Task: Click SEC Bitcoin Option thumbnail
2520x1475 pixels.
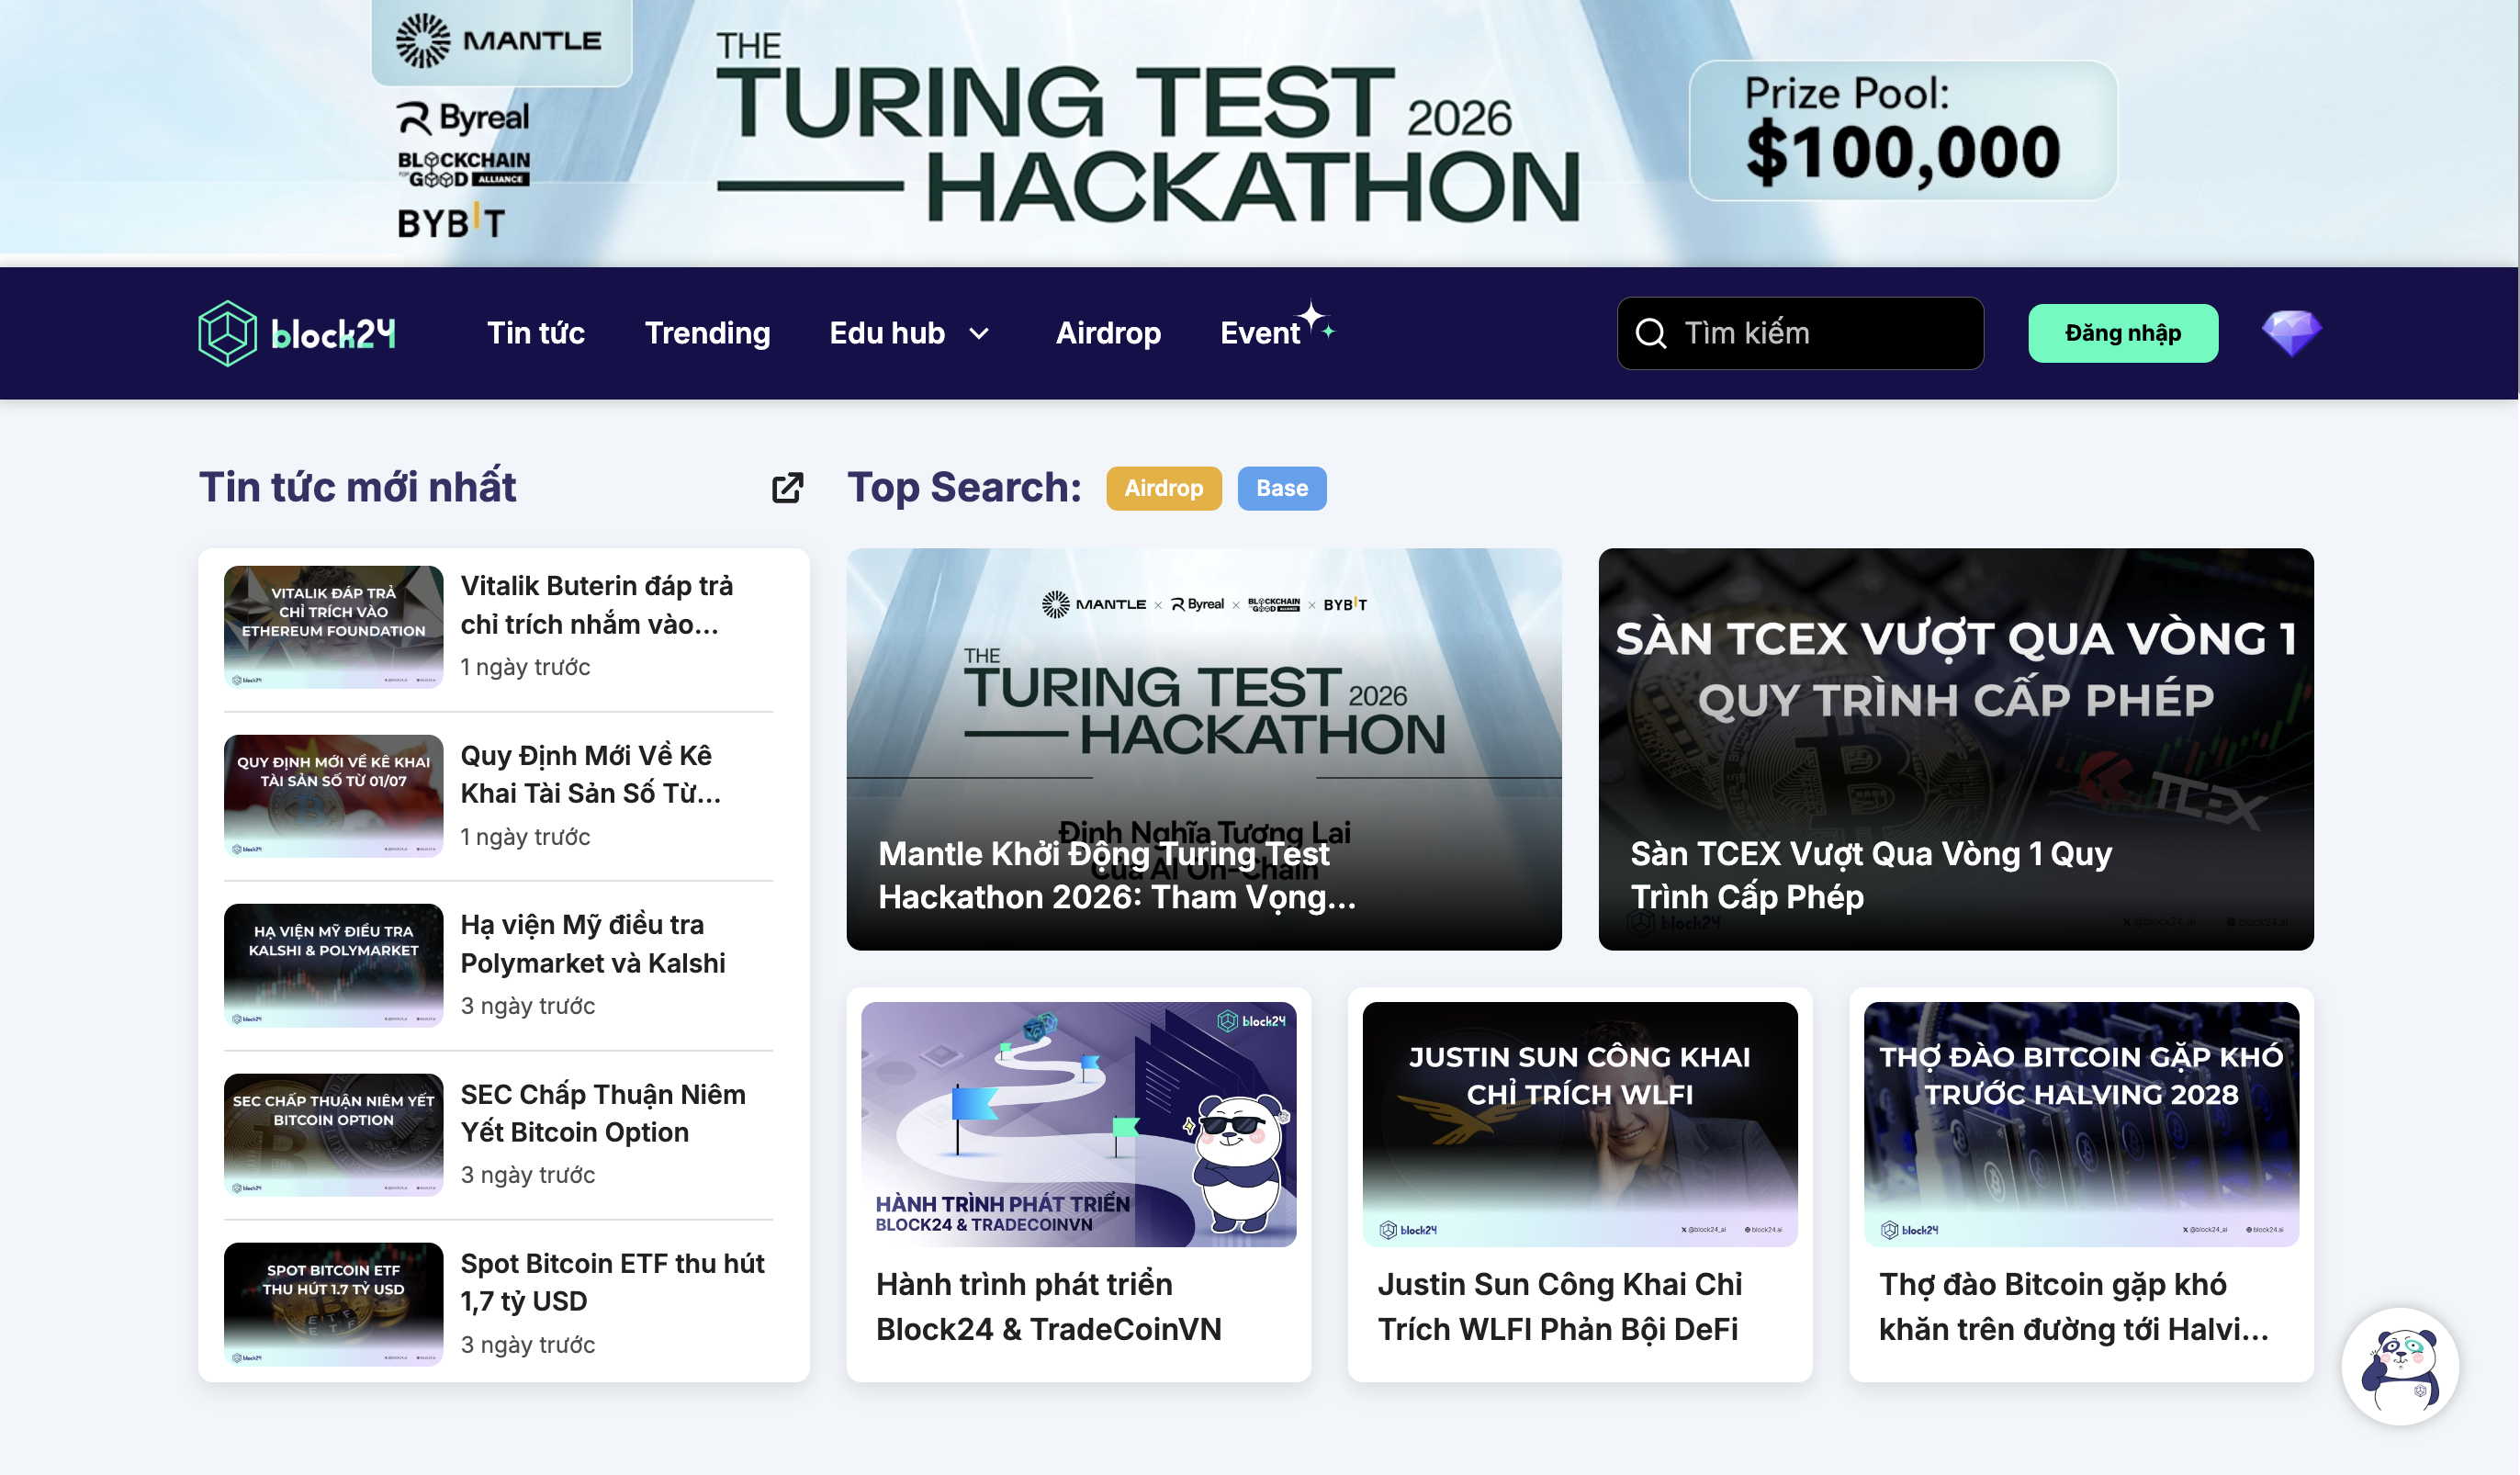Action: pyautogui.click(x=333, y=1135)
